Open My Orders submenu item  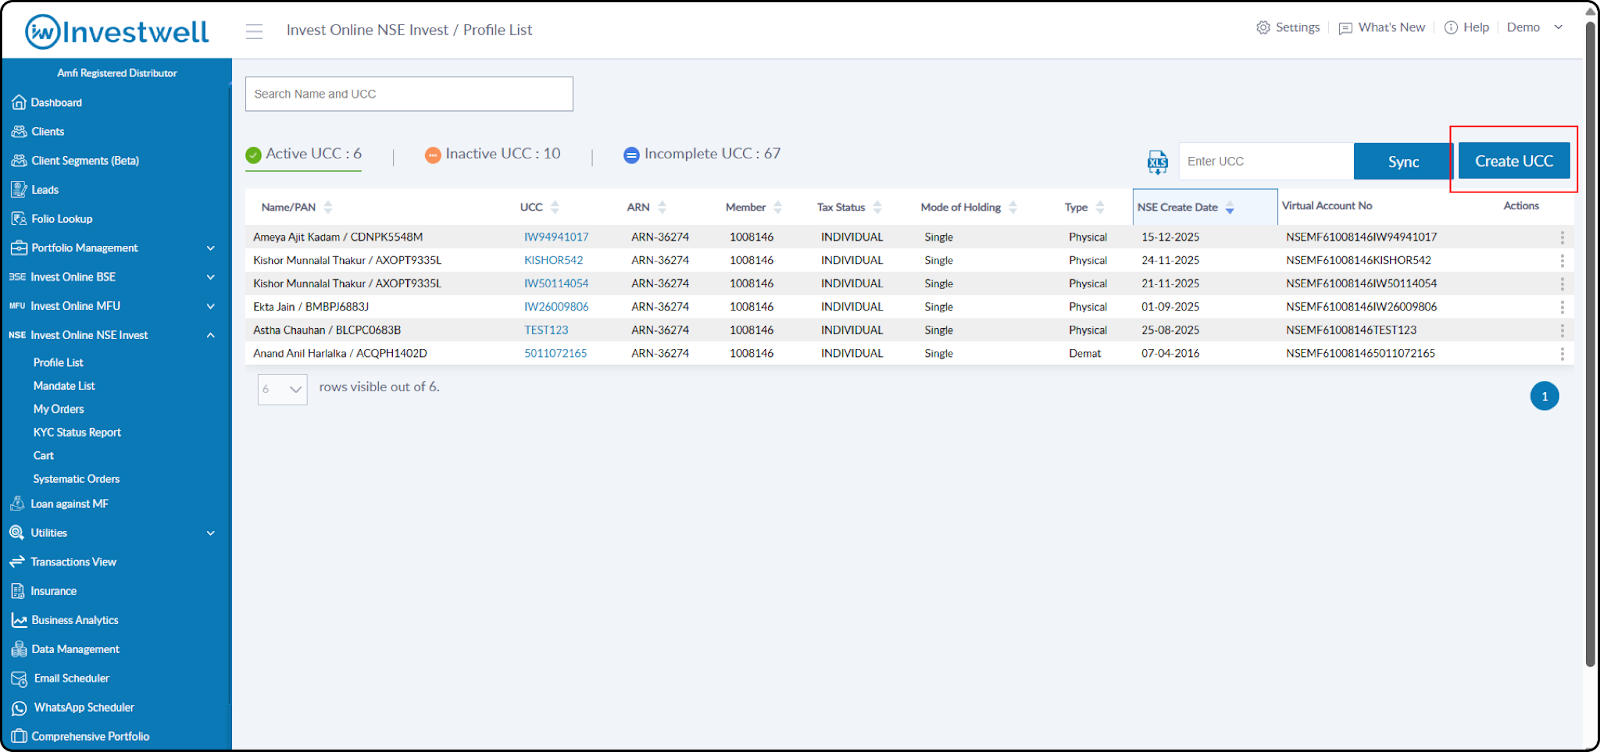coord(59,409)
